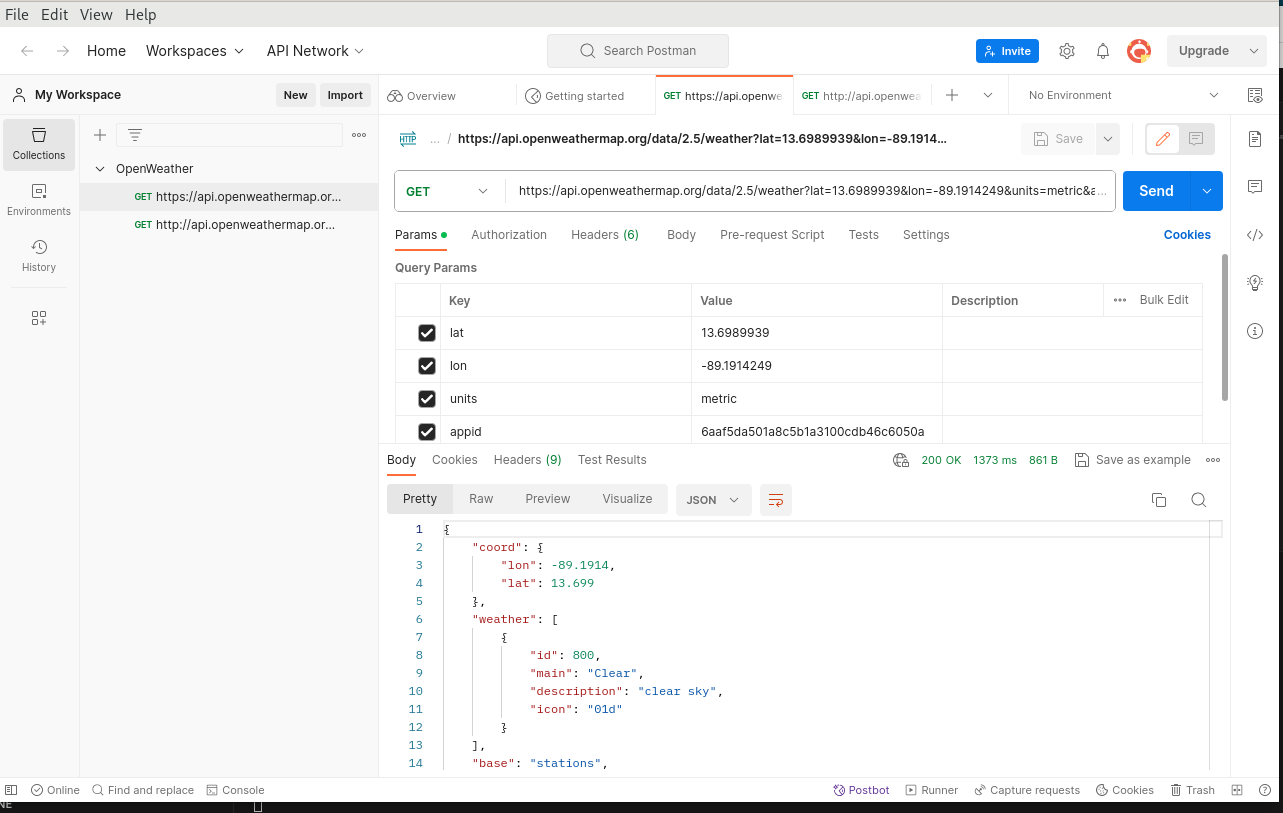This screenshot has width=1283, height=813.
Task: Click the New button
Action: [x=295, y=95]
